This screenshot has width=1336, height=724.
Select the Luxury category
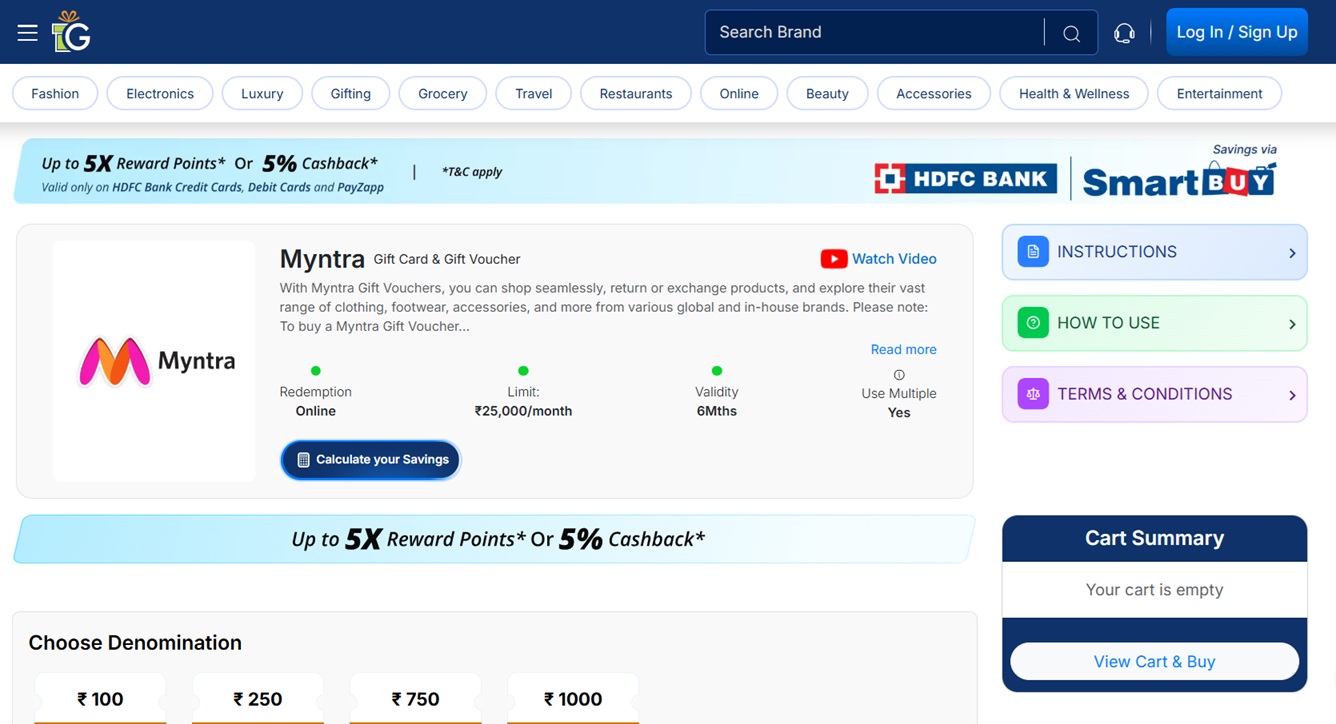(262, 93)
